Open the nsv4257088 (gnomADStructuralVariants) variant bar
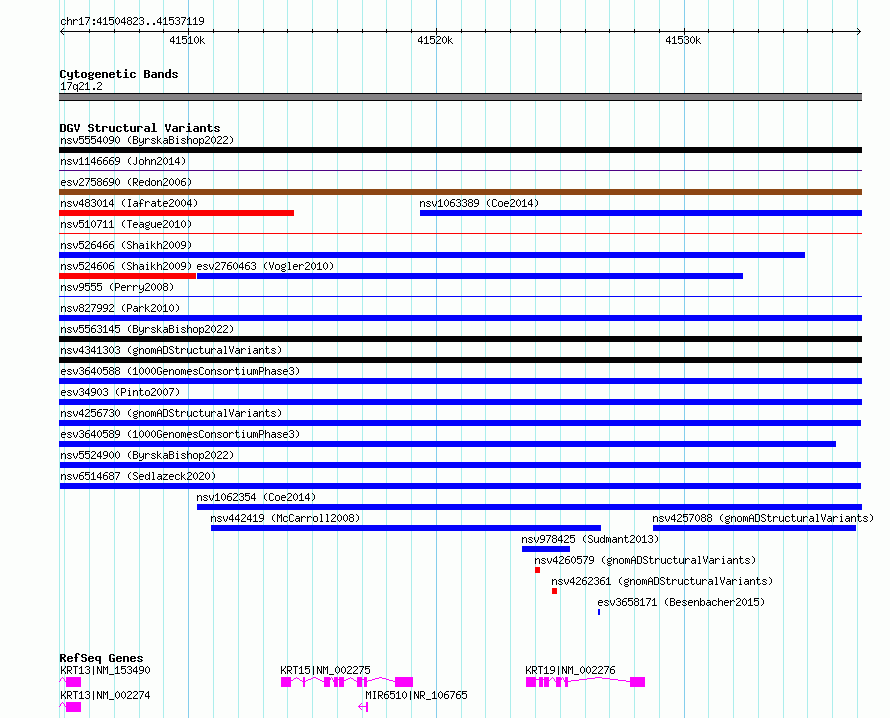The height and width of the screenshot is (718, 890). 754,528
